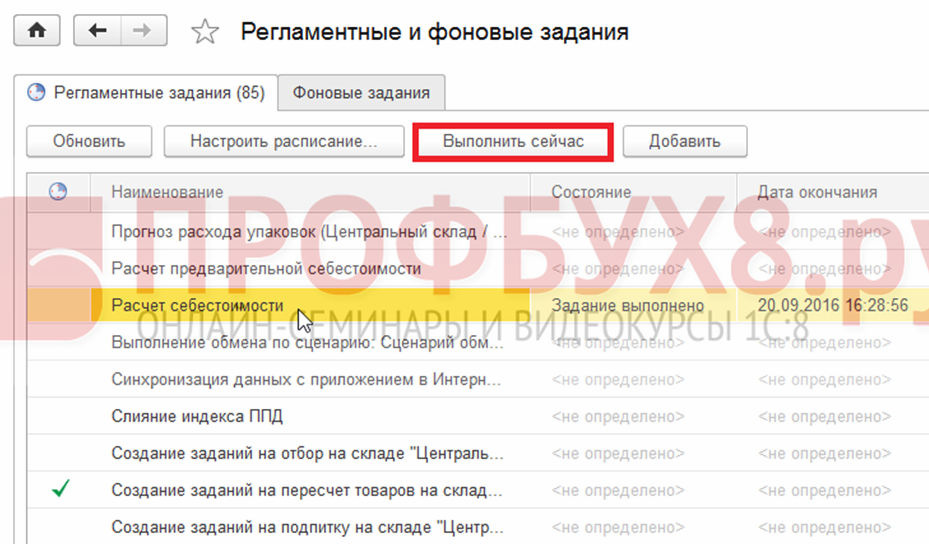Click the Задание выполнено status cell
Image resolution: width=929 pixels, height=544 pixels.
click(x=628, y=305)
